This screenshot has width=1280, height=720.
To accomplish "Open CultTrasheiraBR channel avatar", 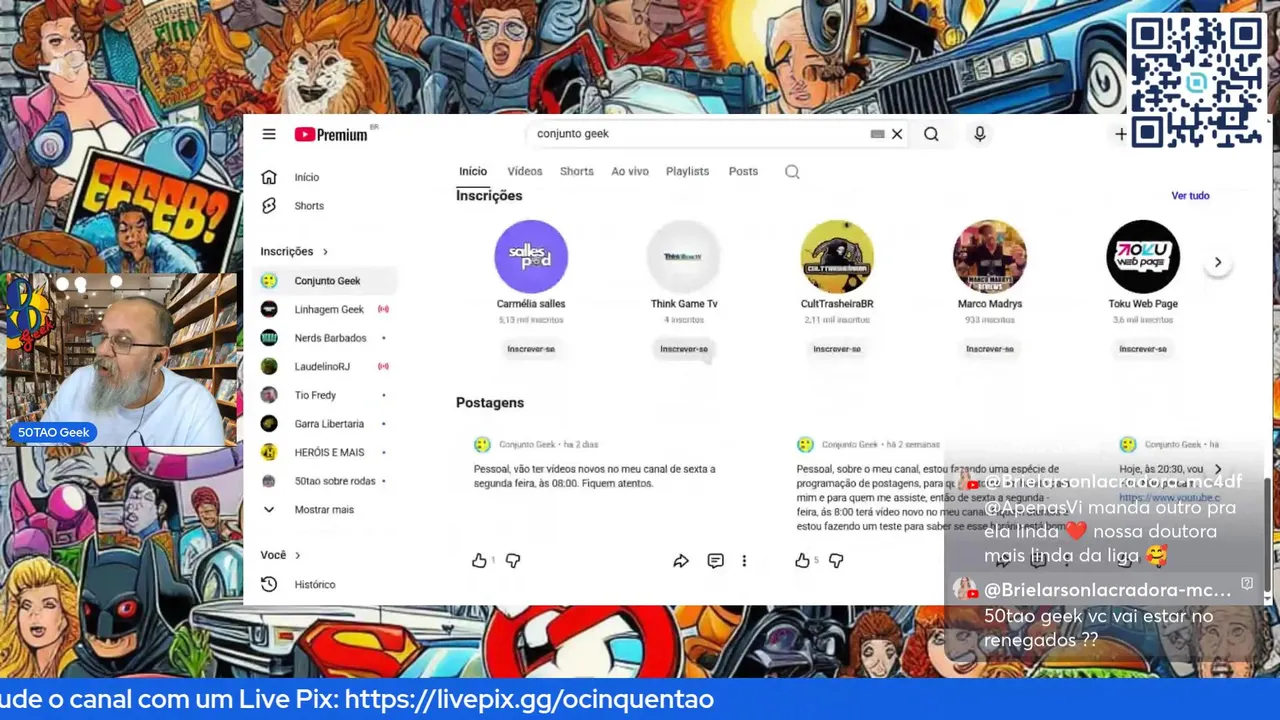I will point(837,257).
